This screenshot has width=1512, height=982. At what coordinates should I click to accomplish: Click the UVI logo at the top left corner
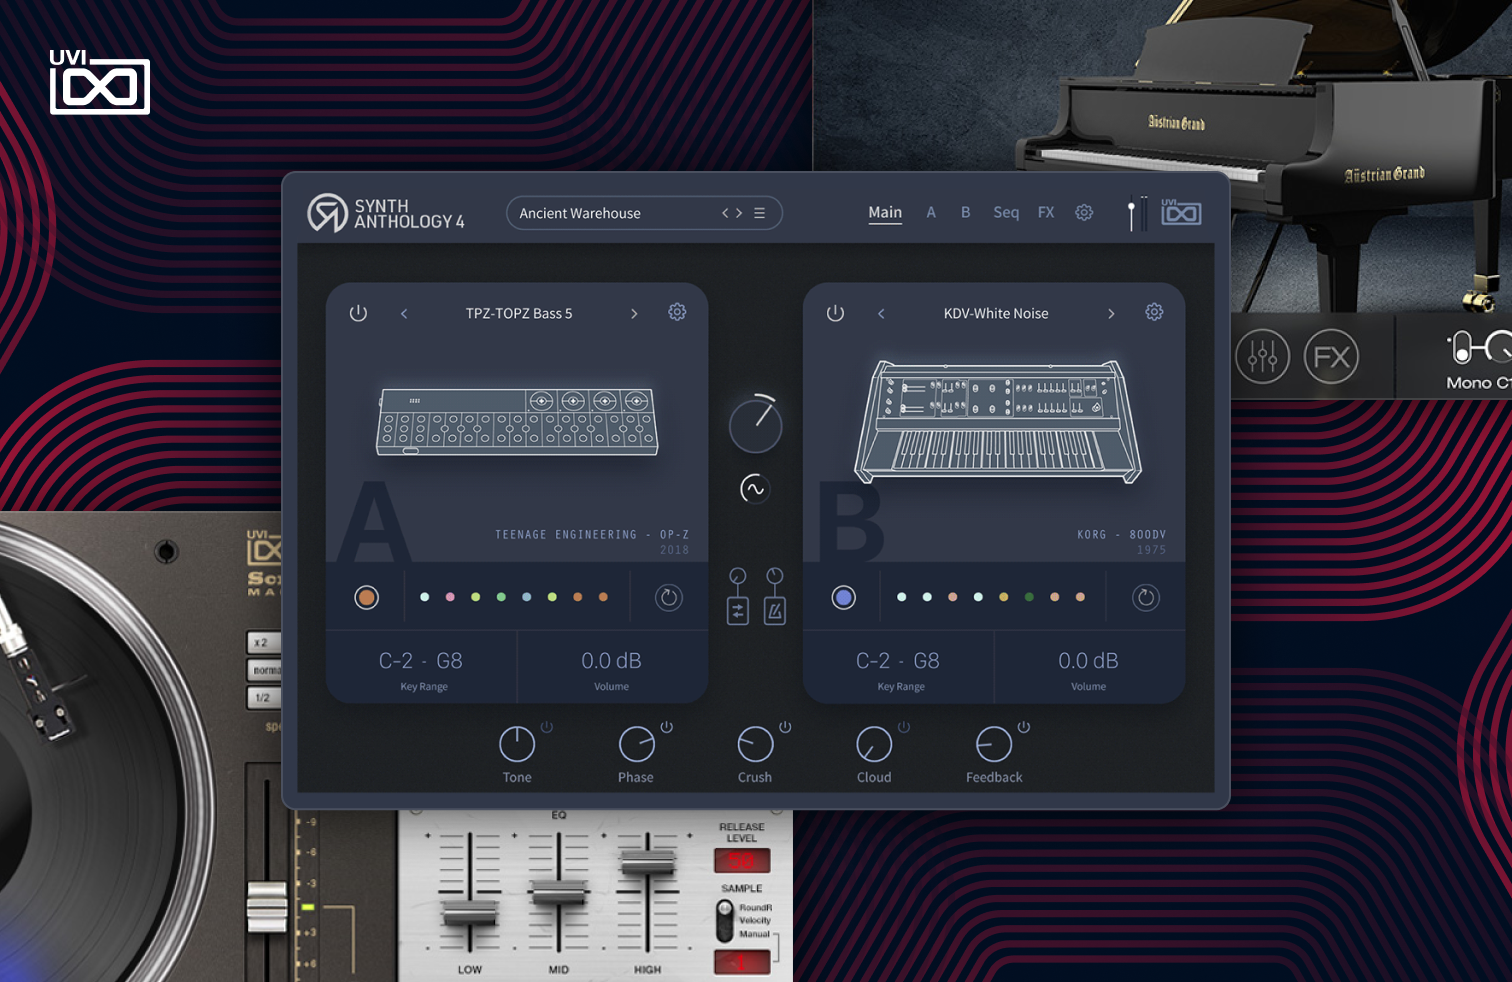pos(99,82)
